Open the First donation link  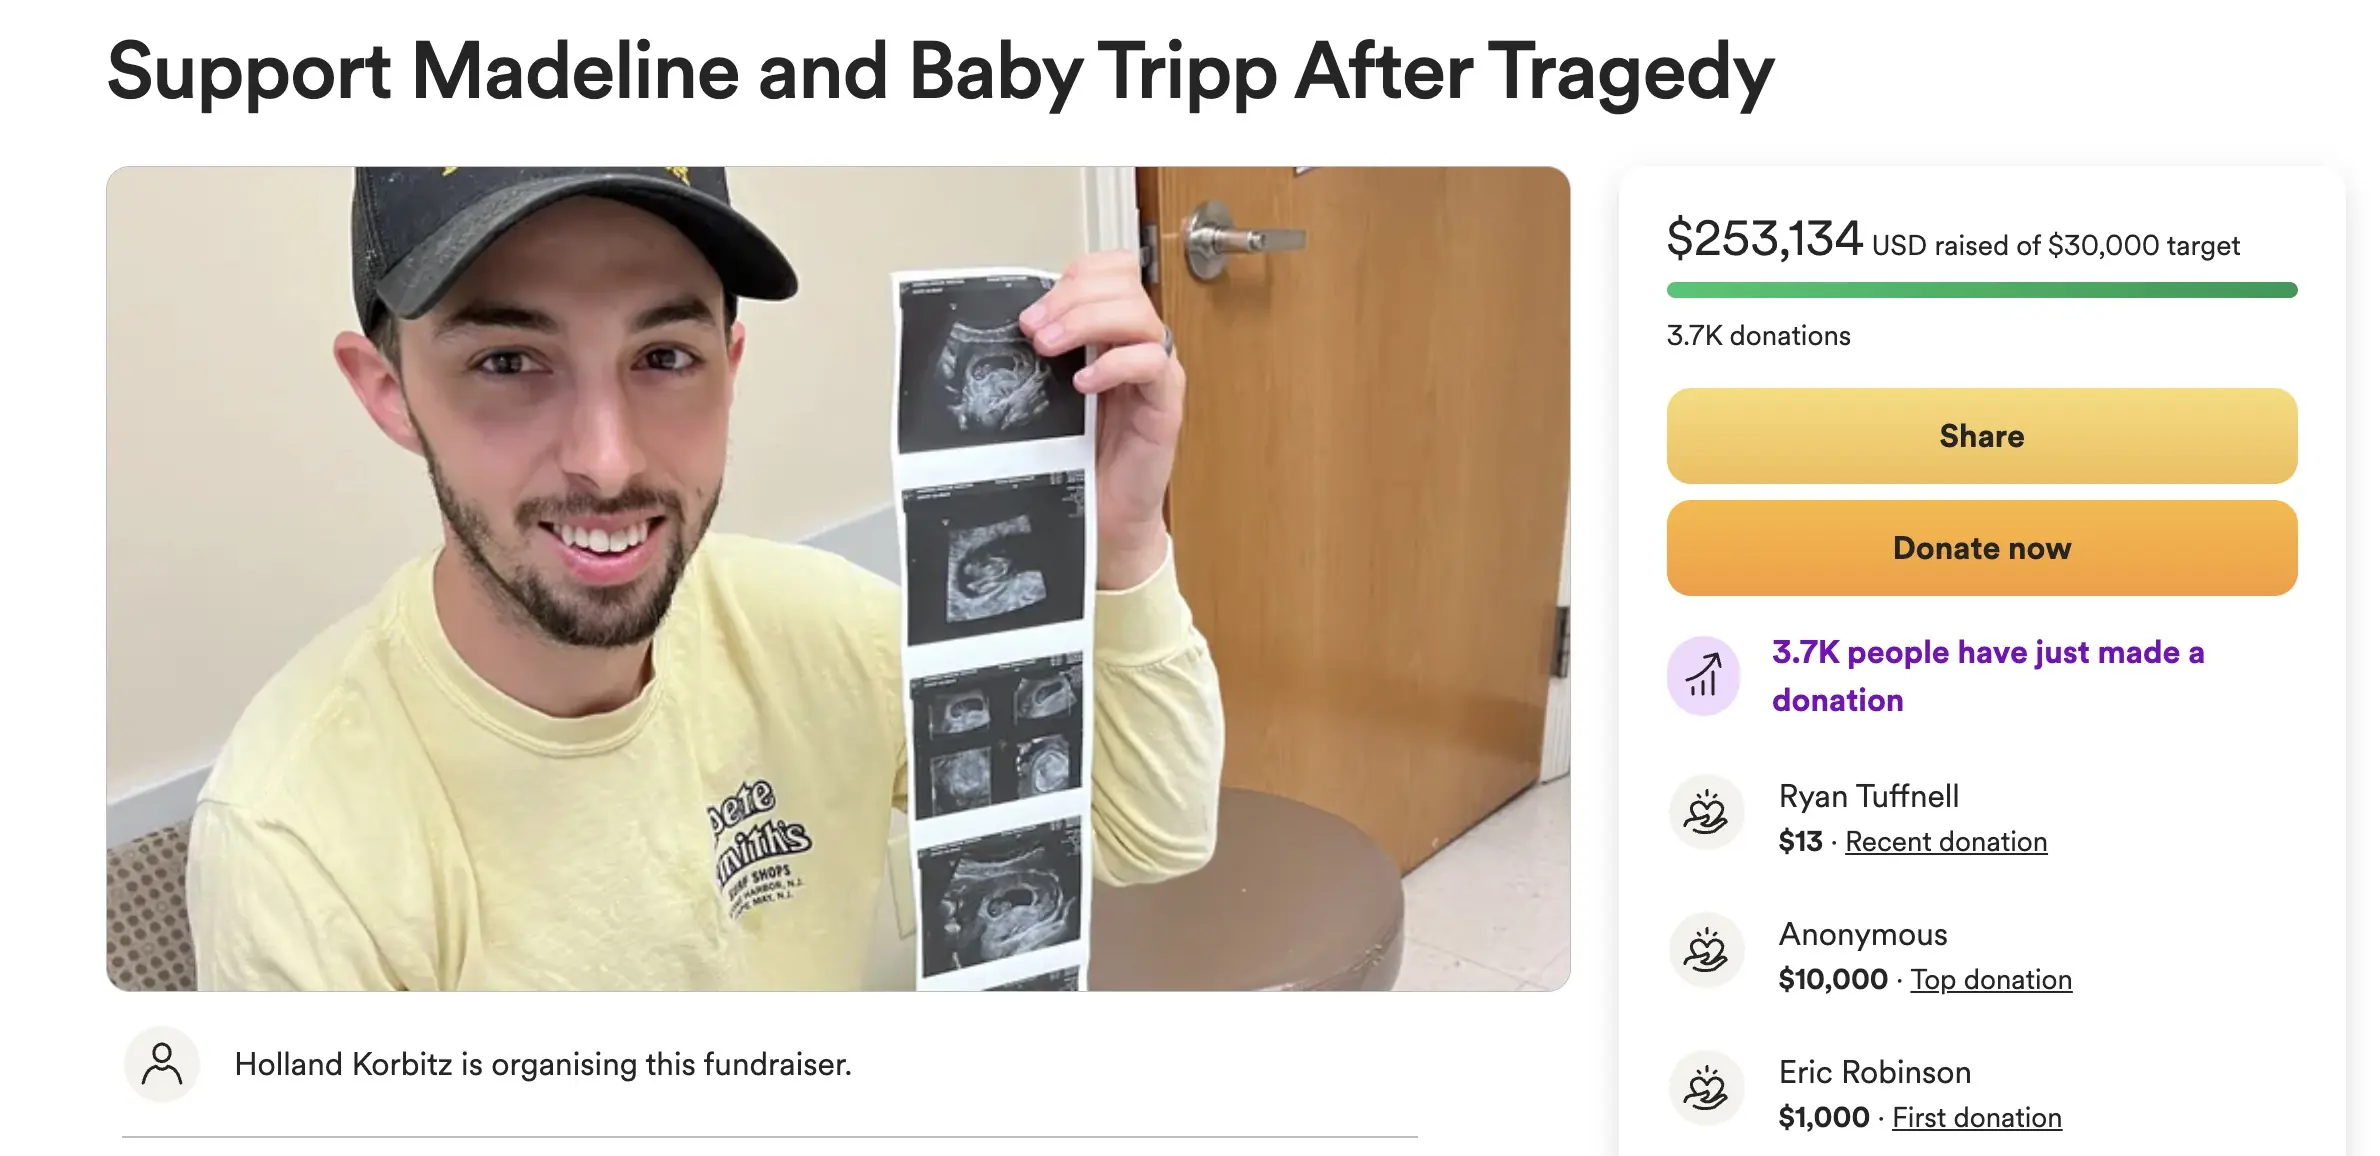(1977, 1118)
